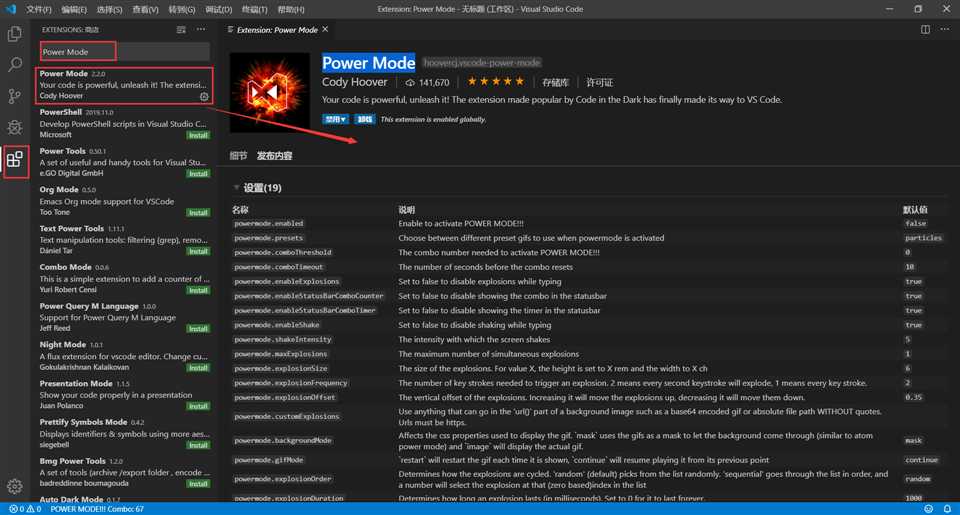960x515 pixels.
Task: Open the Disable (禁用) dropdown button
Action: [336, 119]
